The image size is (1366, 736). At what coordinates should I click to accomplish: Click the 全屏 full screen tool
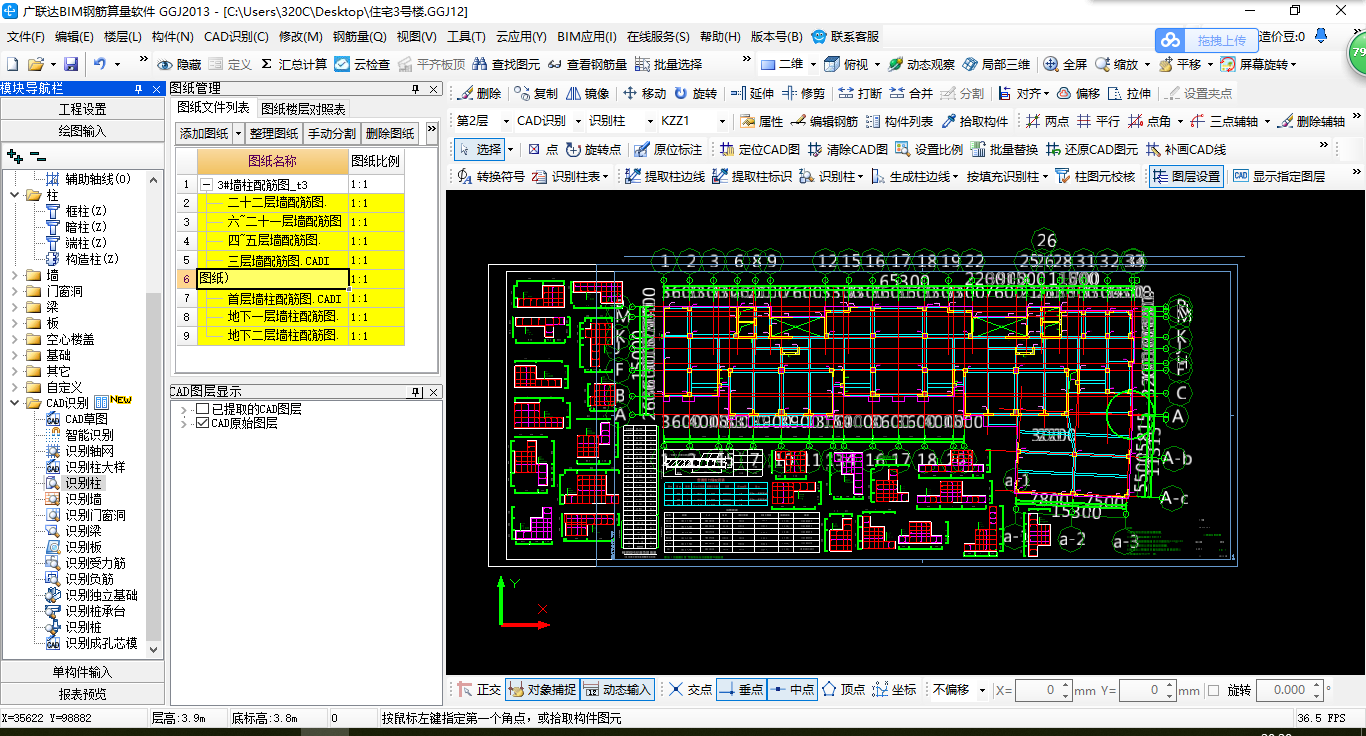click(x=1065, y=64)
